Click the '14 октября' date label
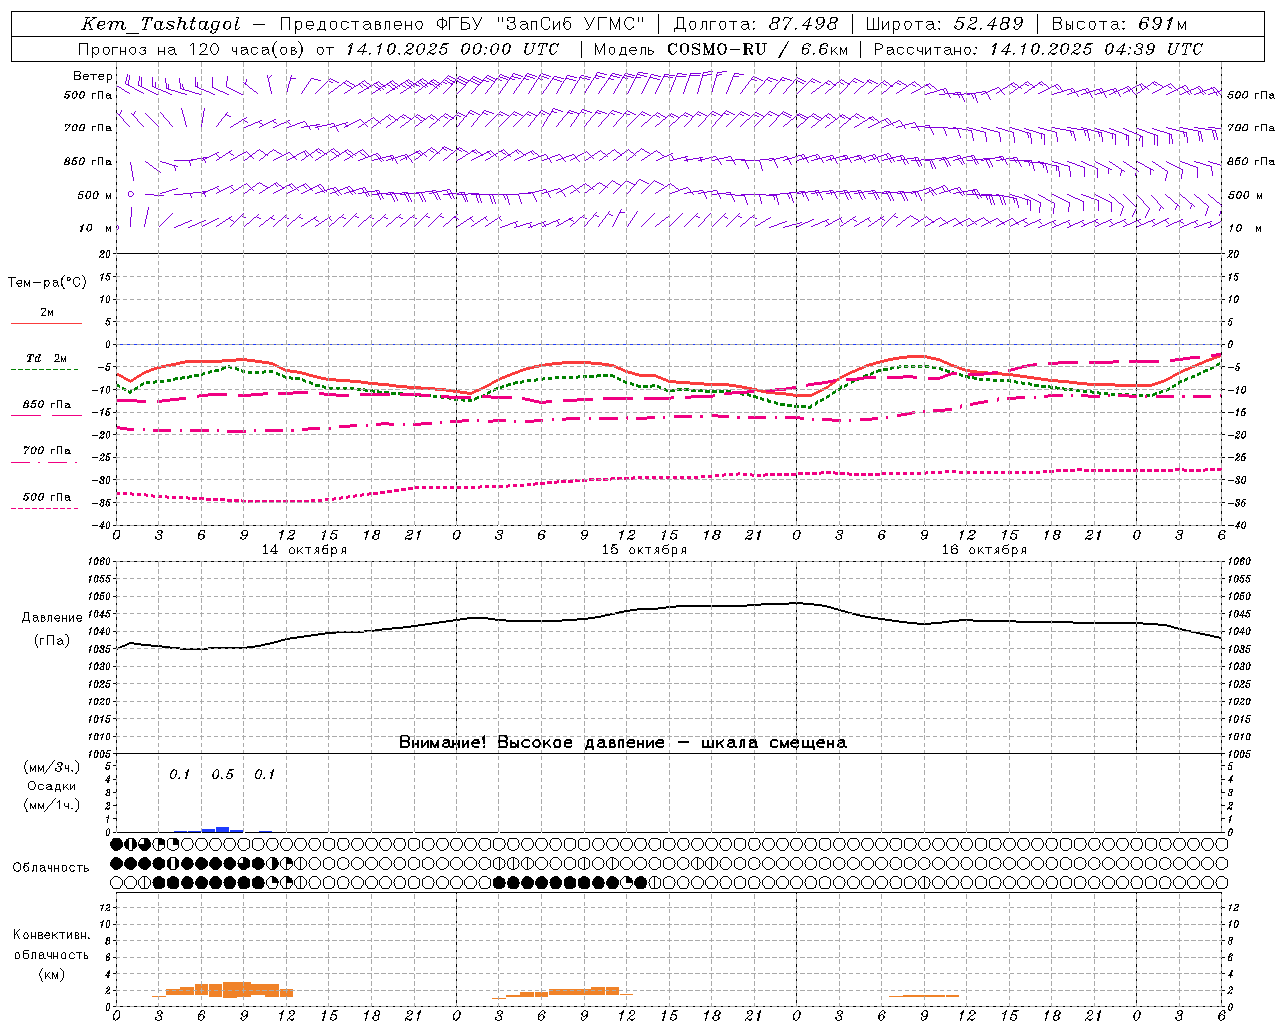This screenshot has width=1280, height=1024. [x=304, y=550]
